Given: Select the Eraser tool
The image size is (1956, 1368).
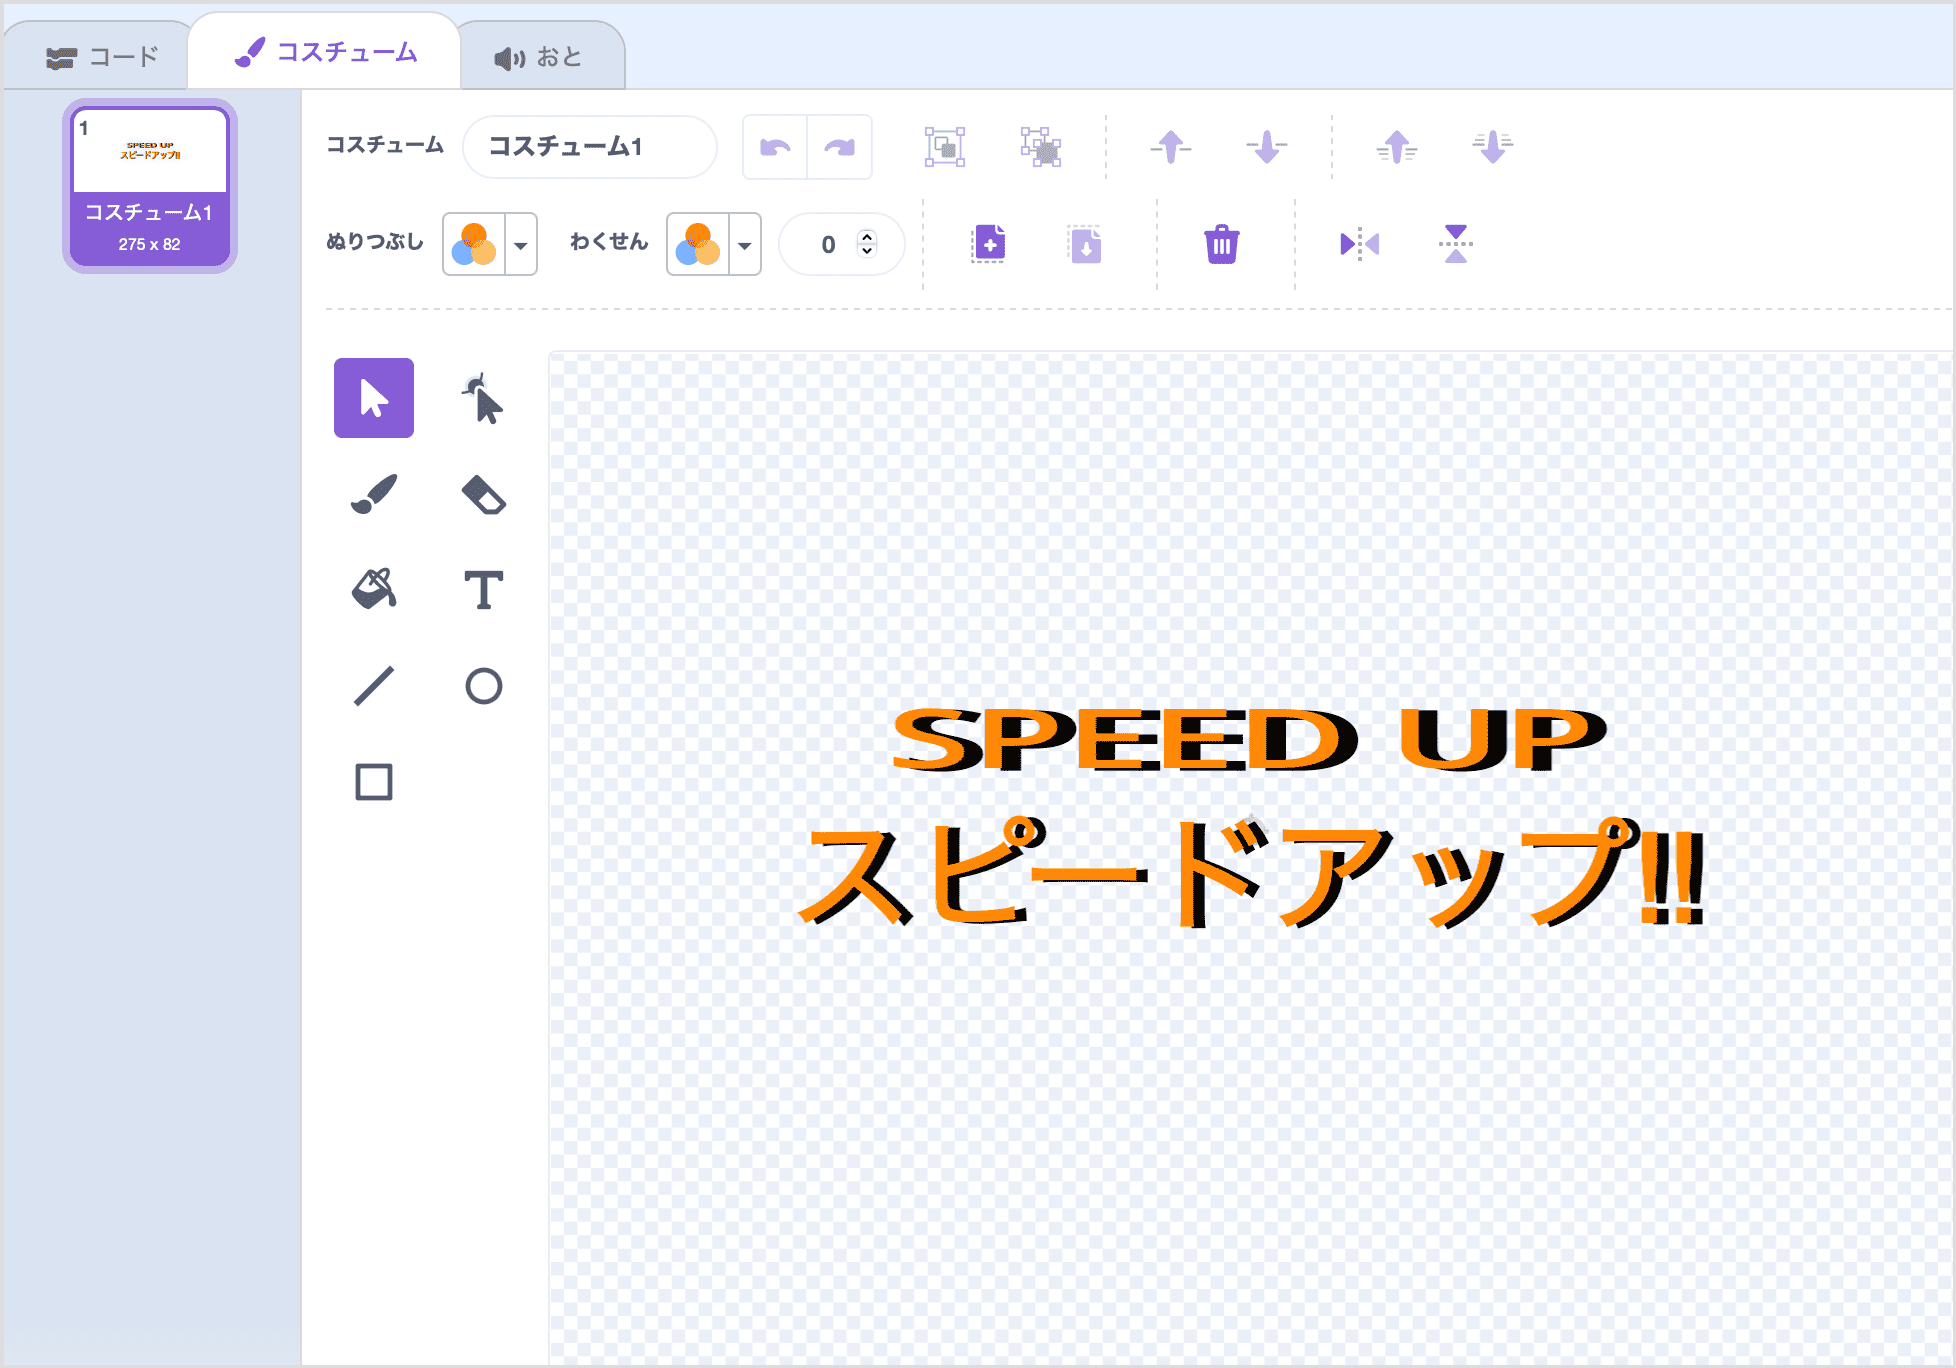Looking at the screenshot, I should 483,494.
